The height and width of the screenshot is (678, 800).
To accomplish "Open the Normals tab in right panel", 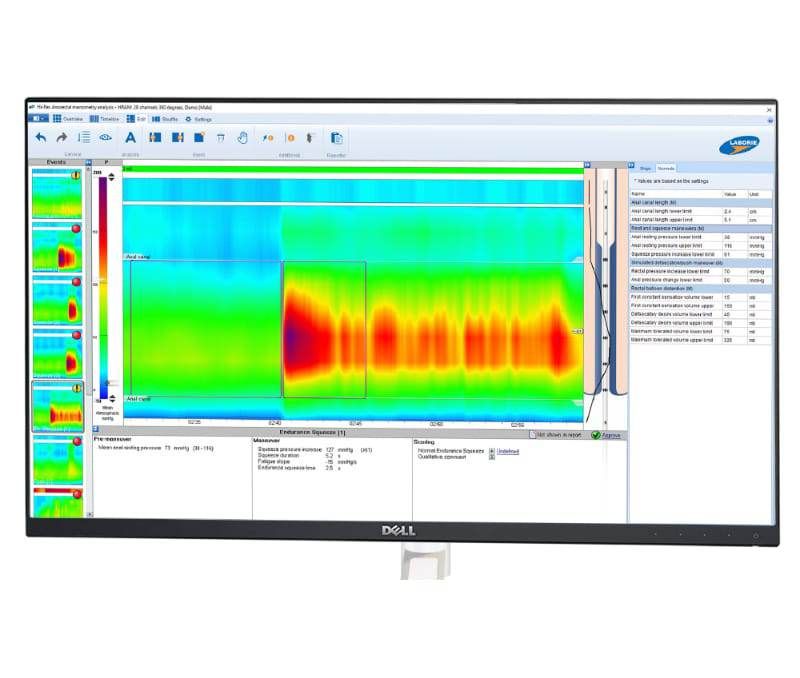I will 666,168.
